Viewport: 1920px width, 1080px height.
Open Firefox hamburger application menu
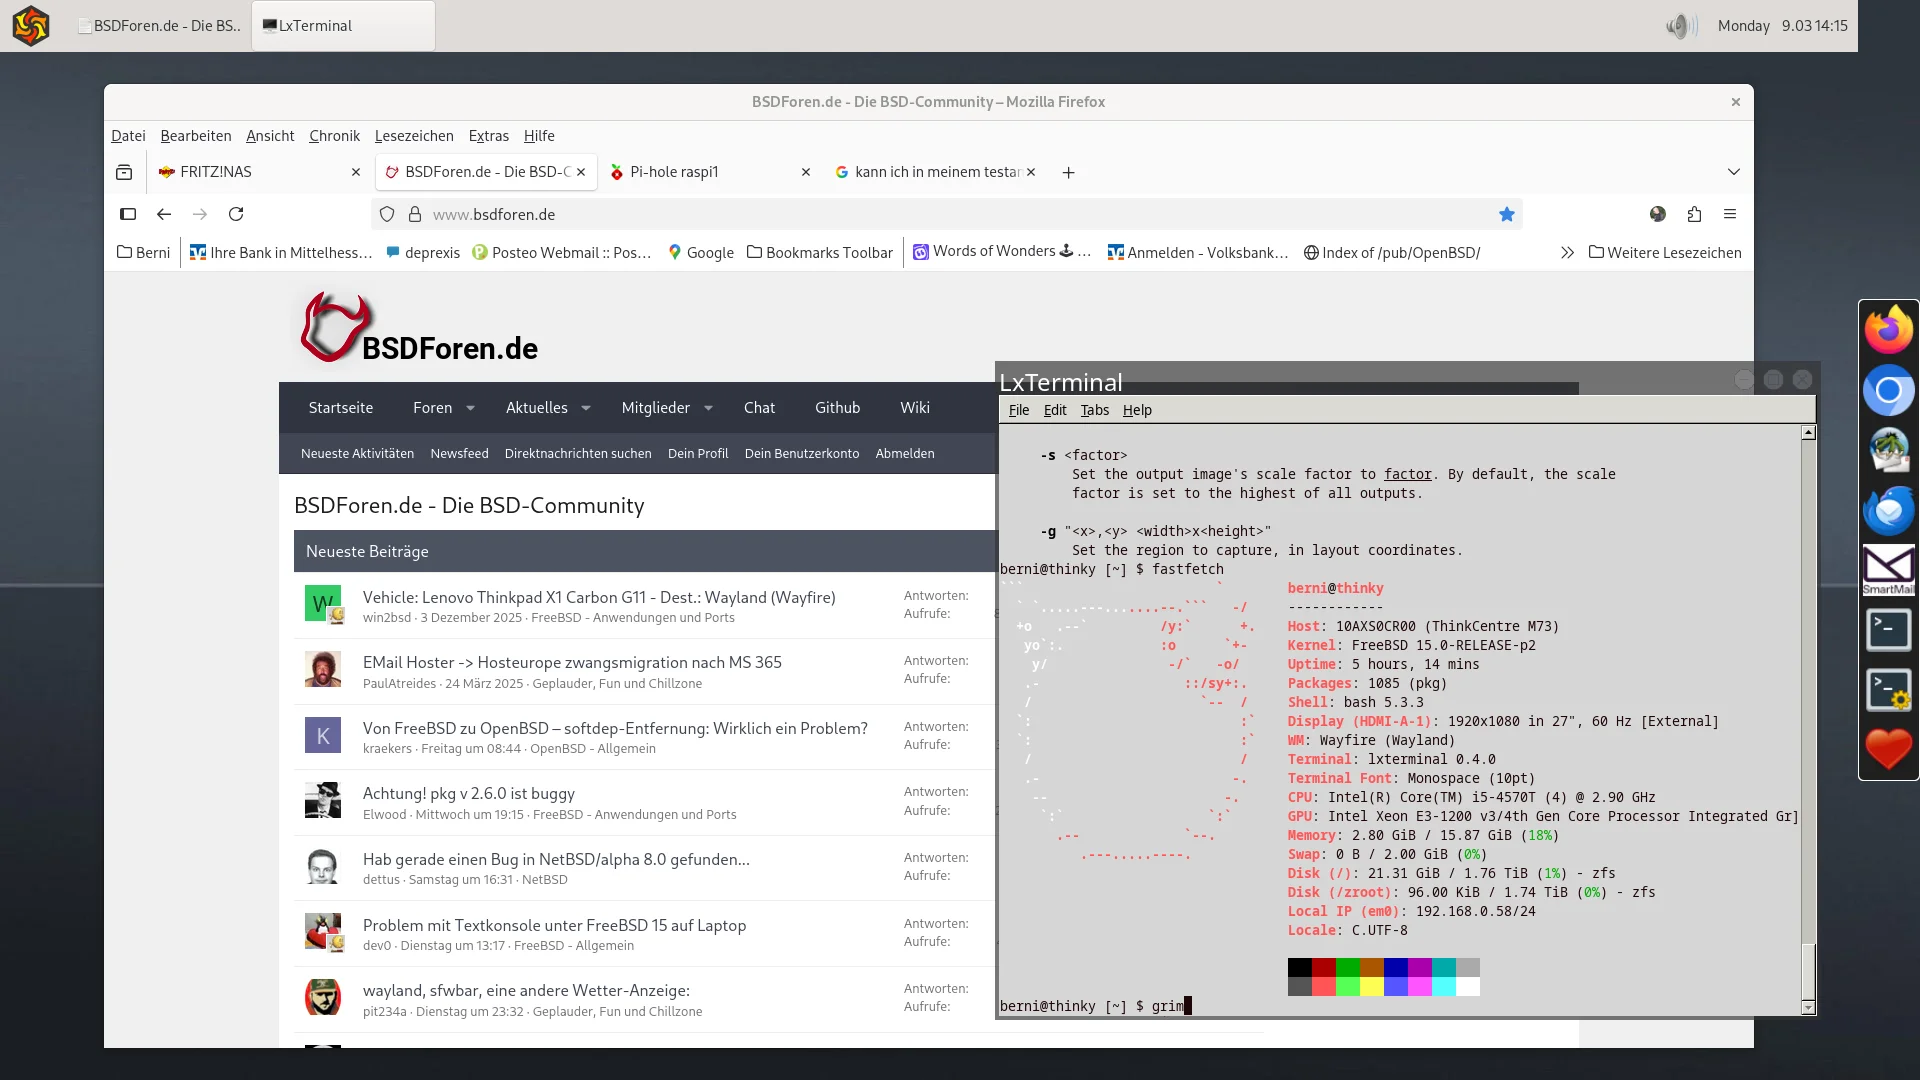tap(1730, 214)
